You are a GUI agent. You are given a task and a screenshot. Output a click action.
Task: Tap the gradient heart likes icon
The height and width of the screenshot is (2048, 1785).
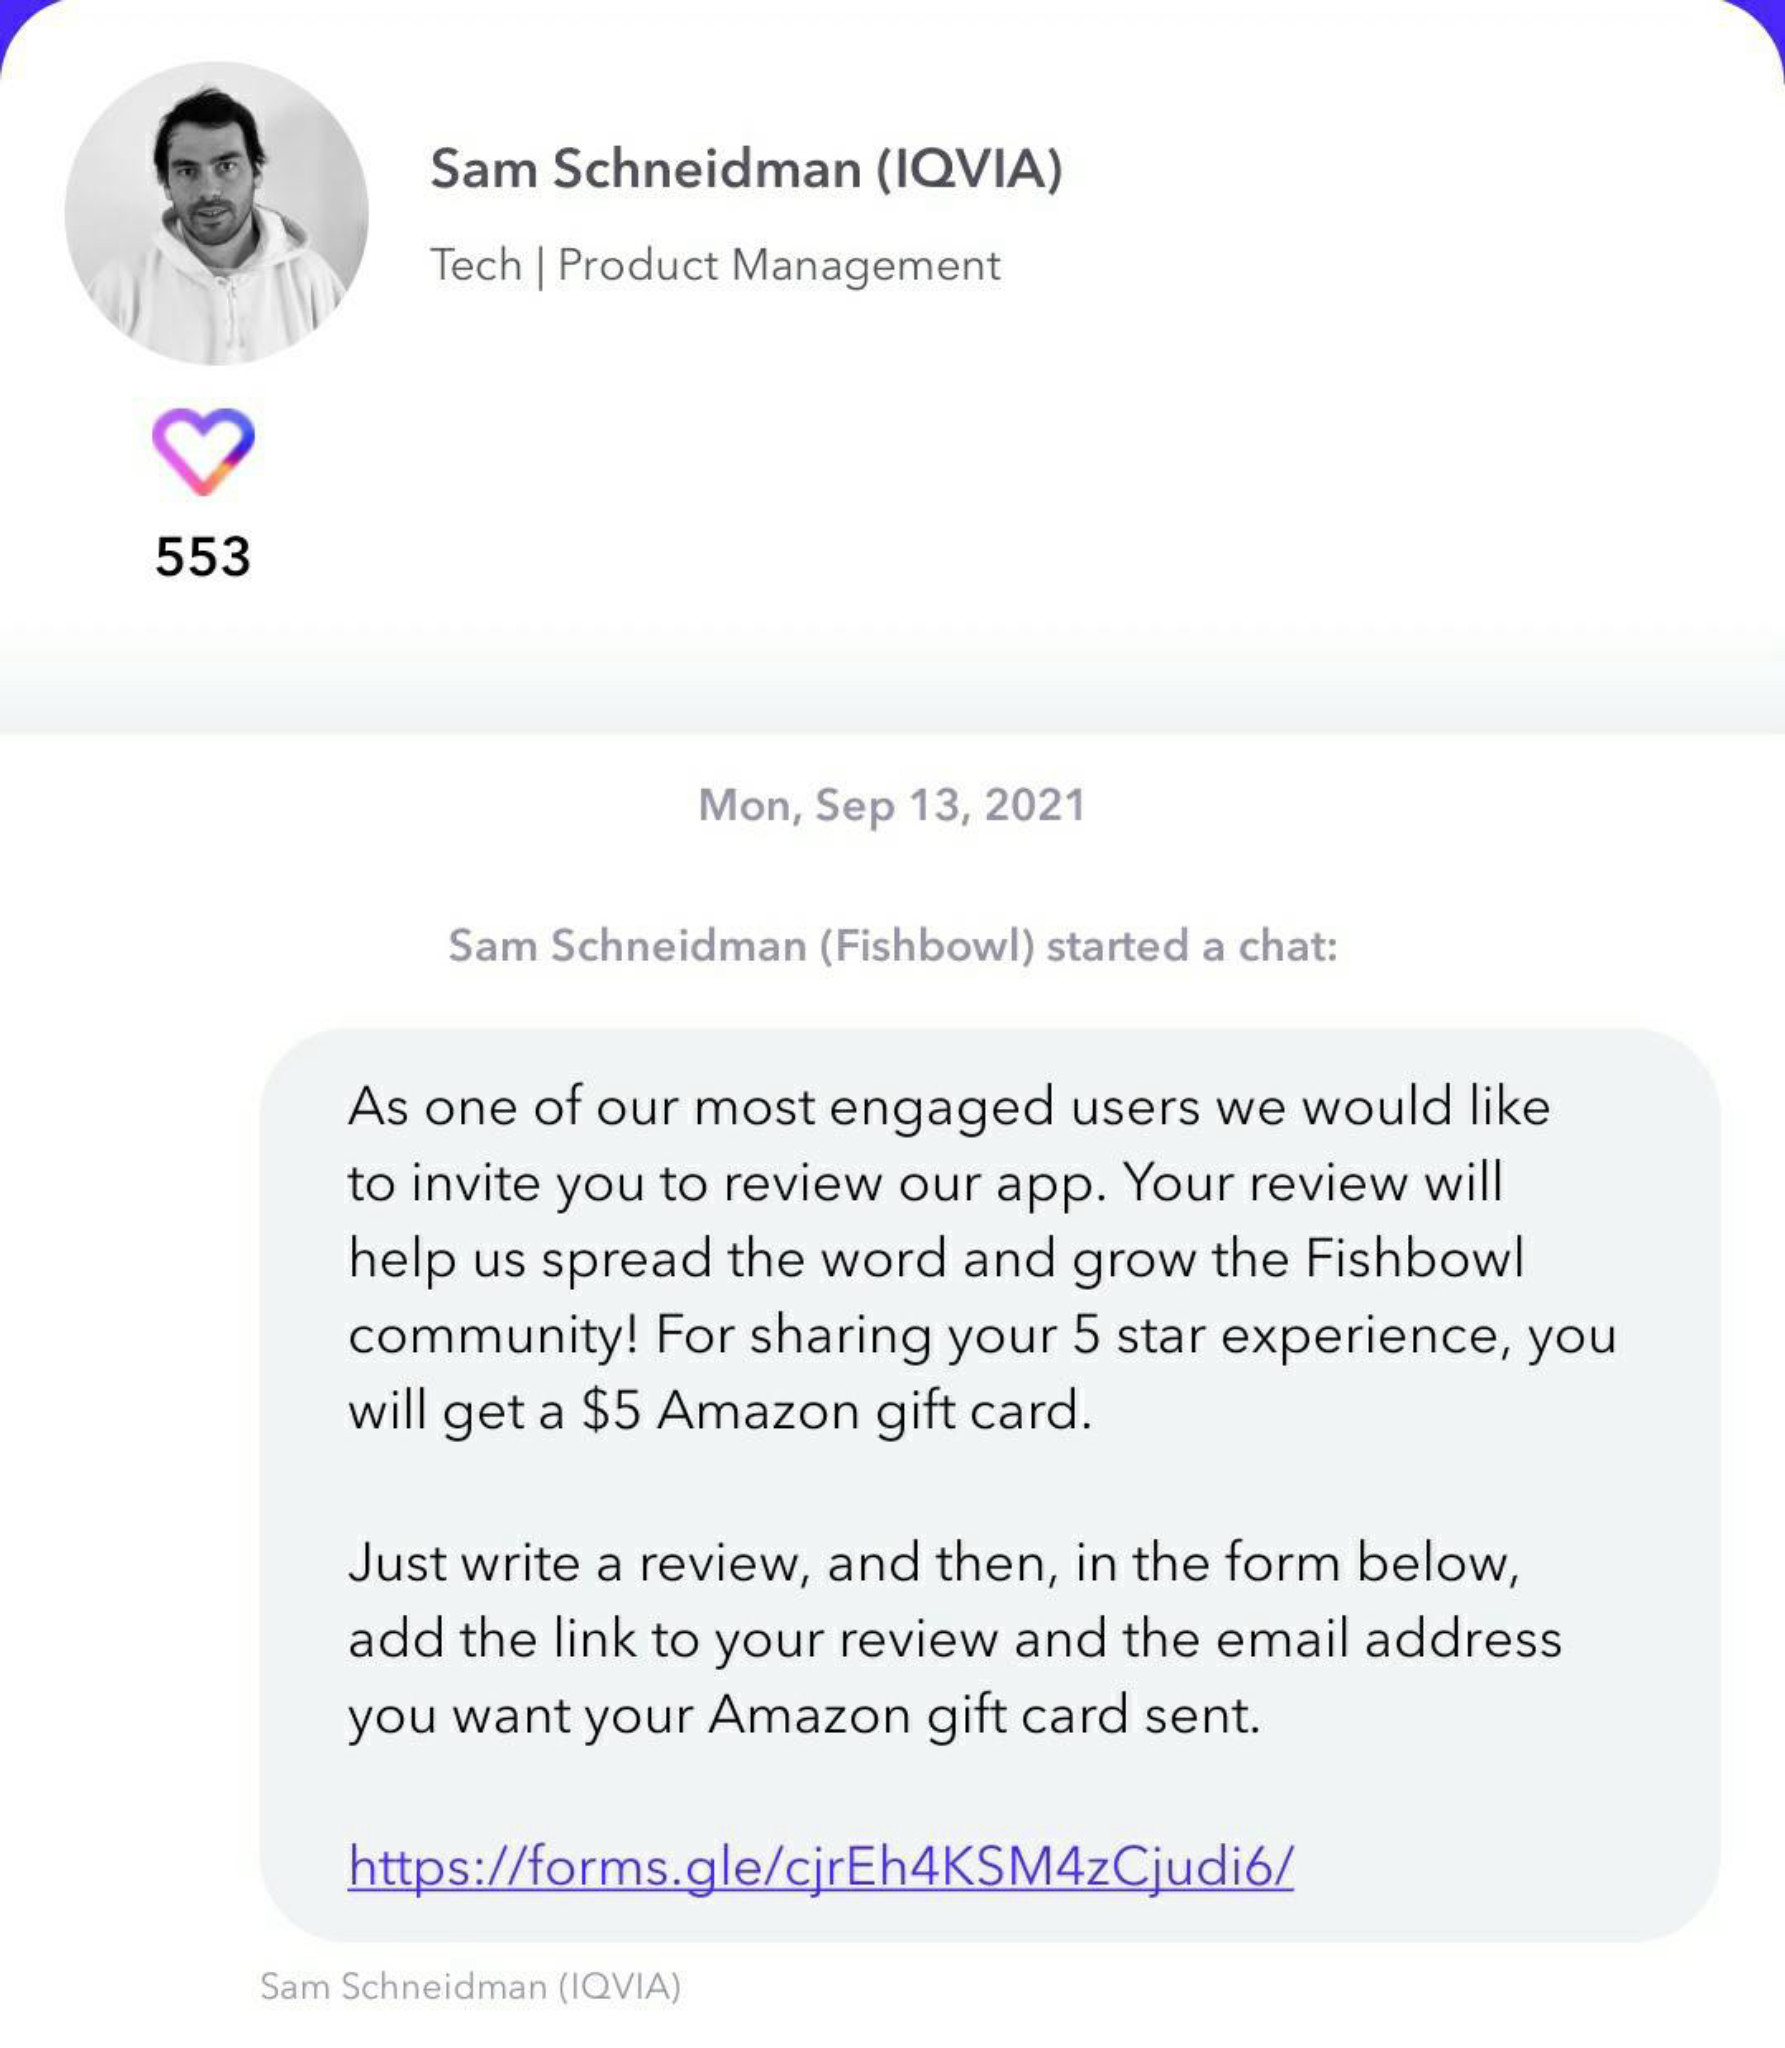(x=203, y=451)
